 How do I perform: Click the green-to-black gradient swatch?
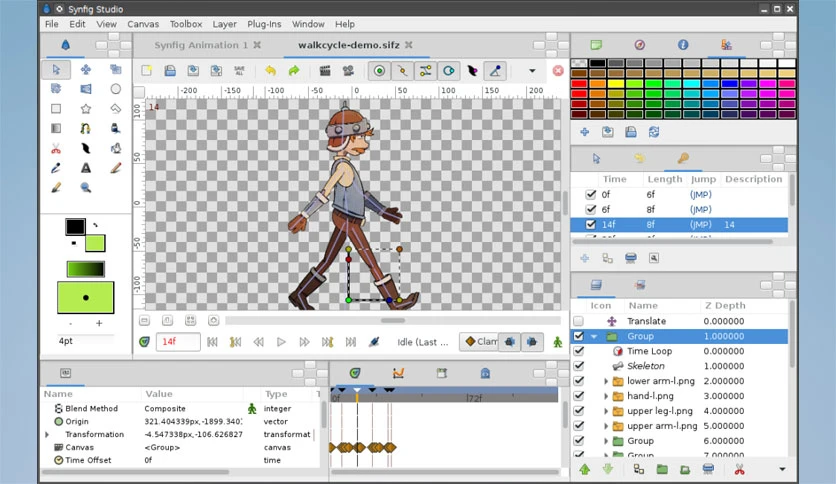point(85,269)
